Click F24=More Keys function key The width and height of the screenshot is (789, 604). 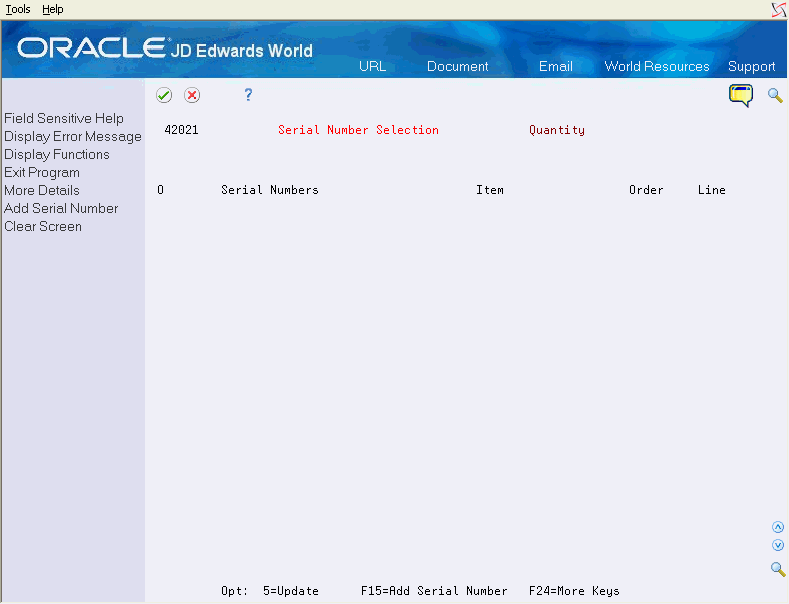574,591
